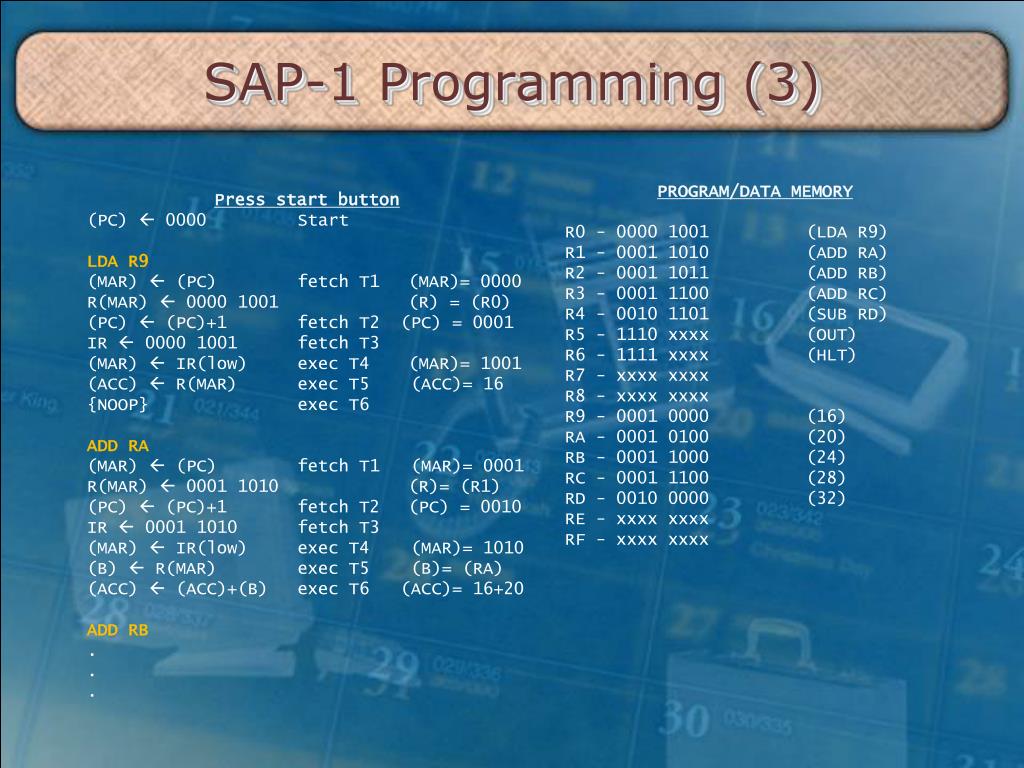1024x768 pixels.
Task: Select memory row "R9 - 0001 0000"
Action: (637, 416)
